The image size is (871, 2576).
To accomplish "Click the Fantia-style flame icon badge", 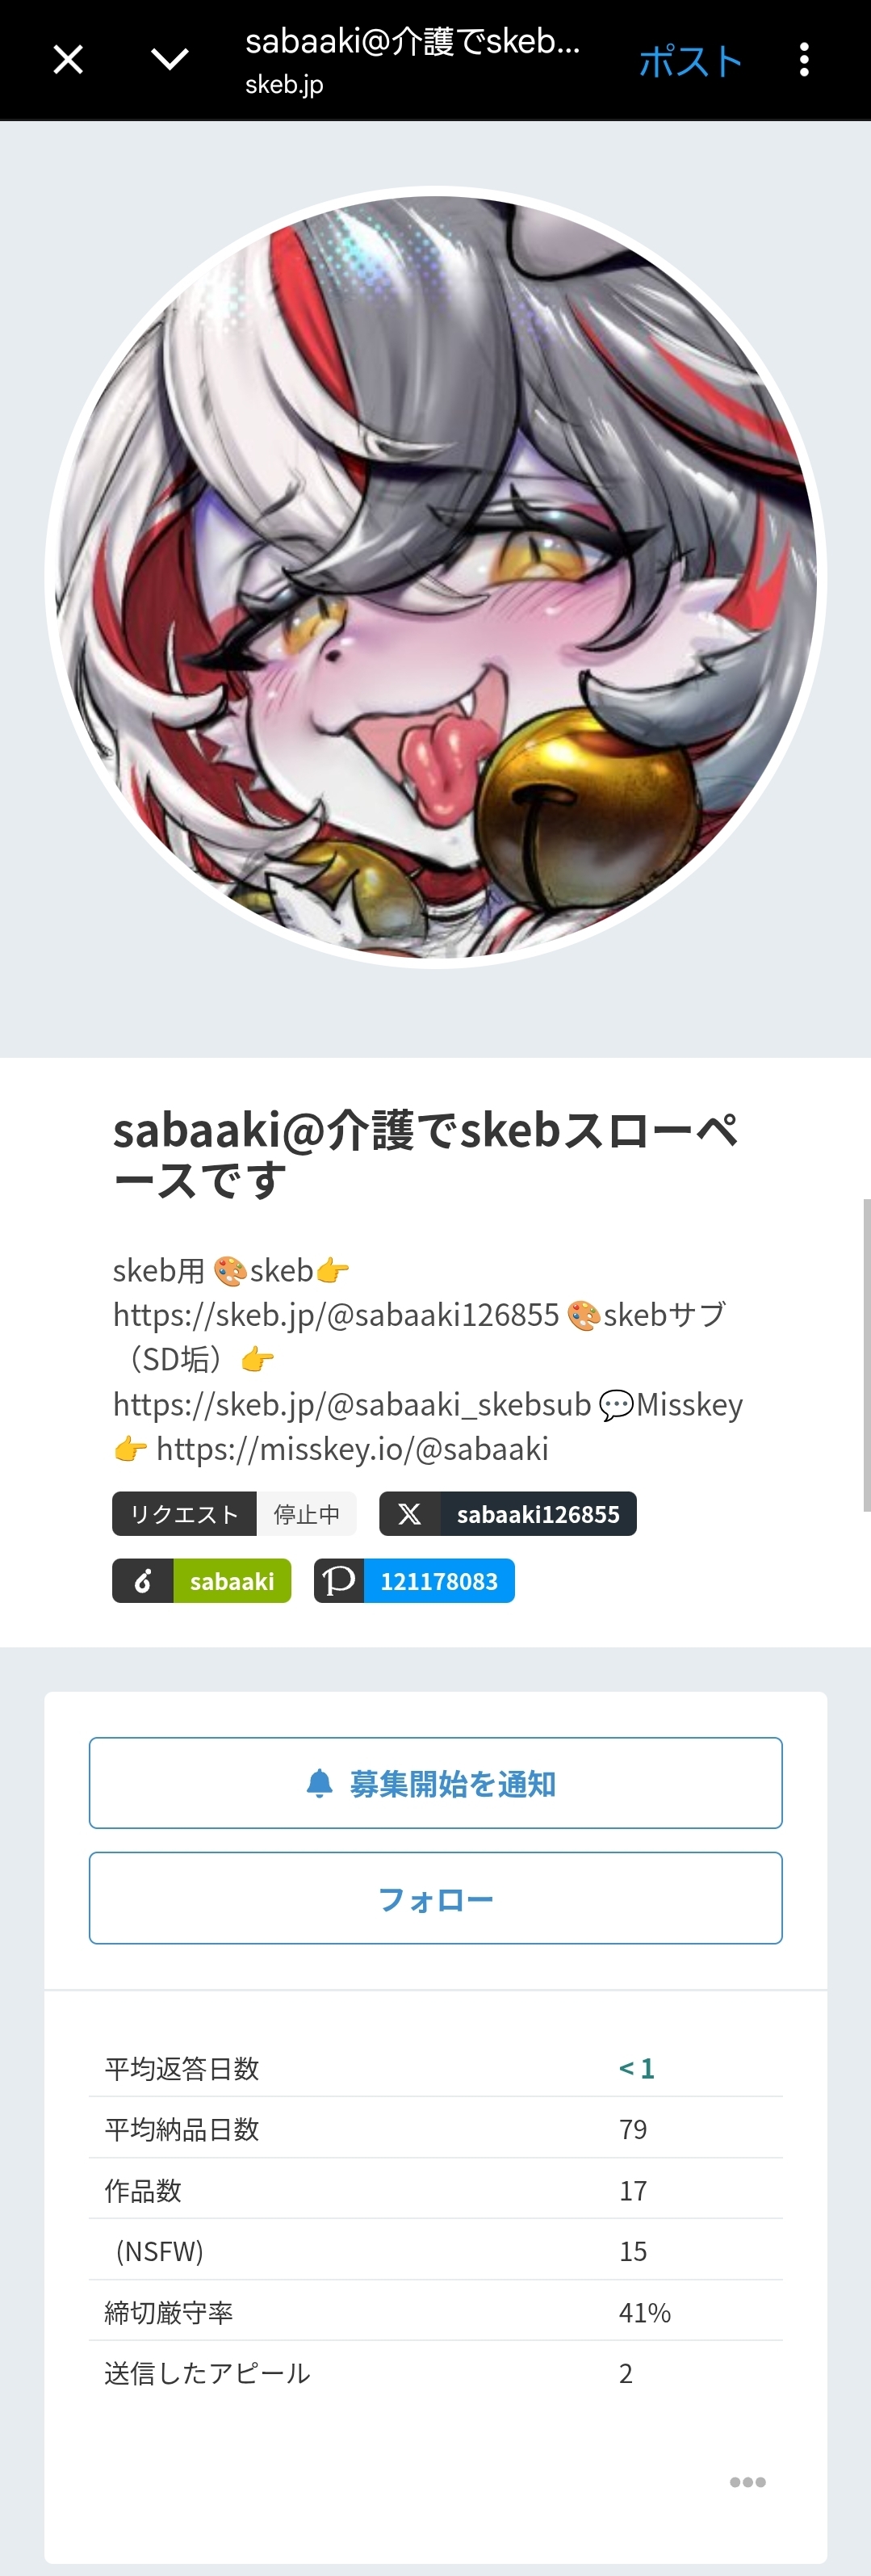I will [143, 1581].
